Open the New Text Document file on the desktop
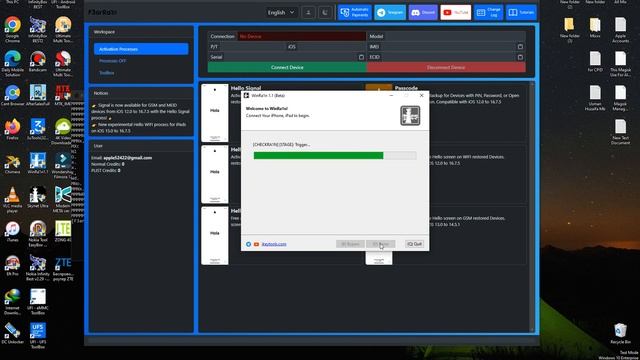 click(620, 132)
